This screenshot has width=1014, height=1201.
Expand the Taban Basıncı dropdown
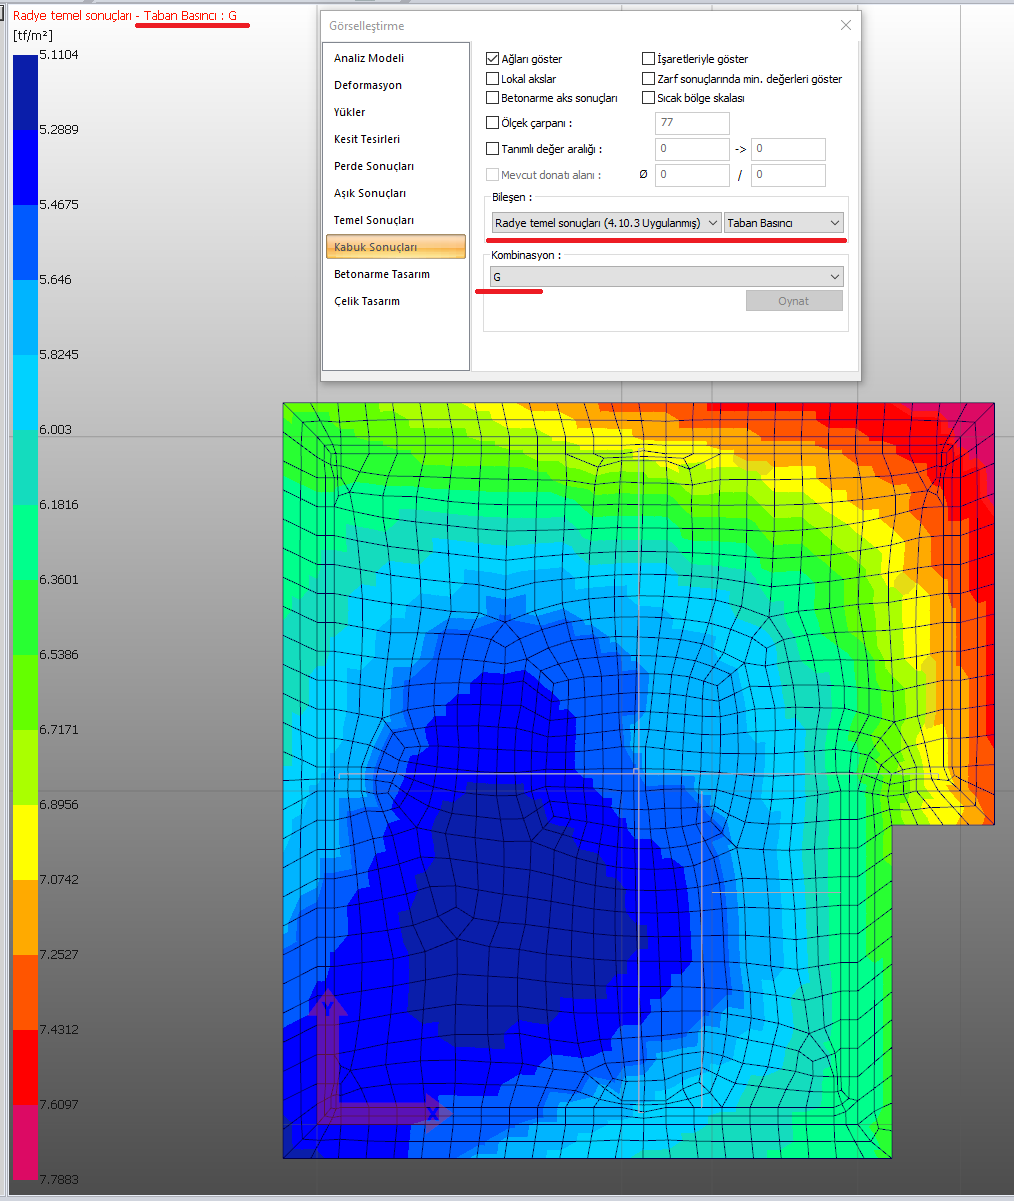pyautogui.click(x=784, y=223)
